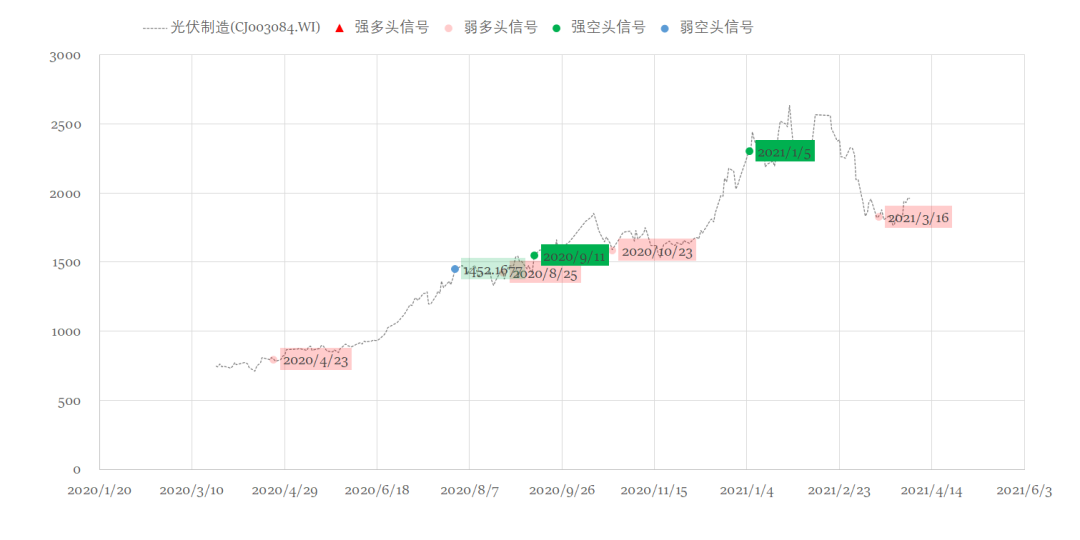Click the 2021/6/3 horizontal axis date label

coord(1023,490)
